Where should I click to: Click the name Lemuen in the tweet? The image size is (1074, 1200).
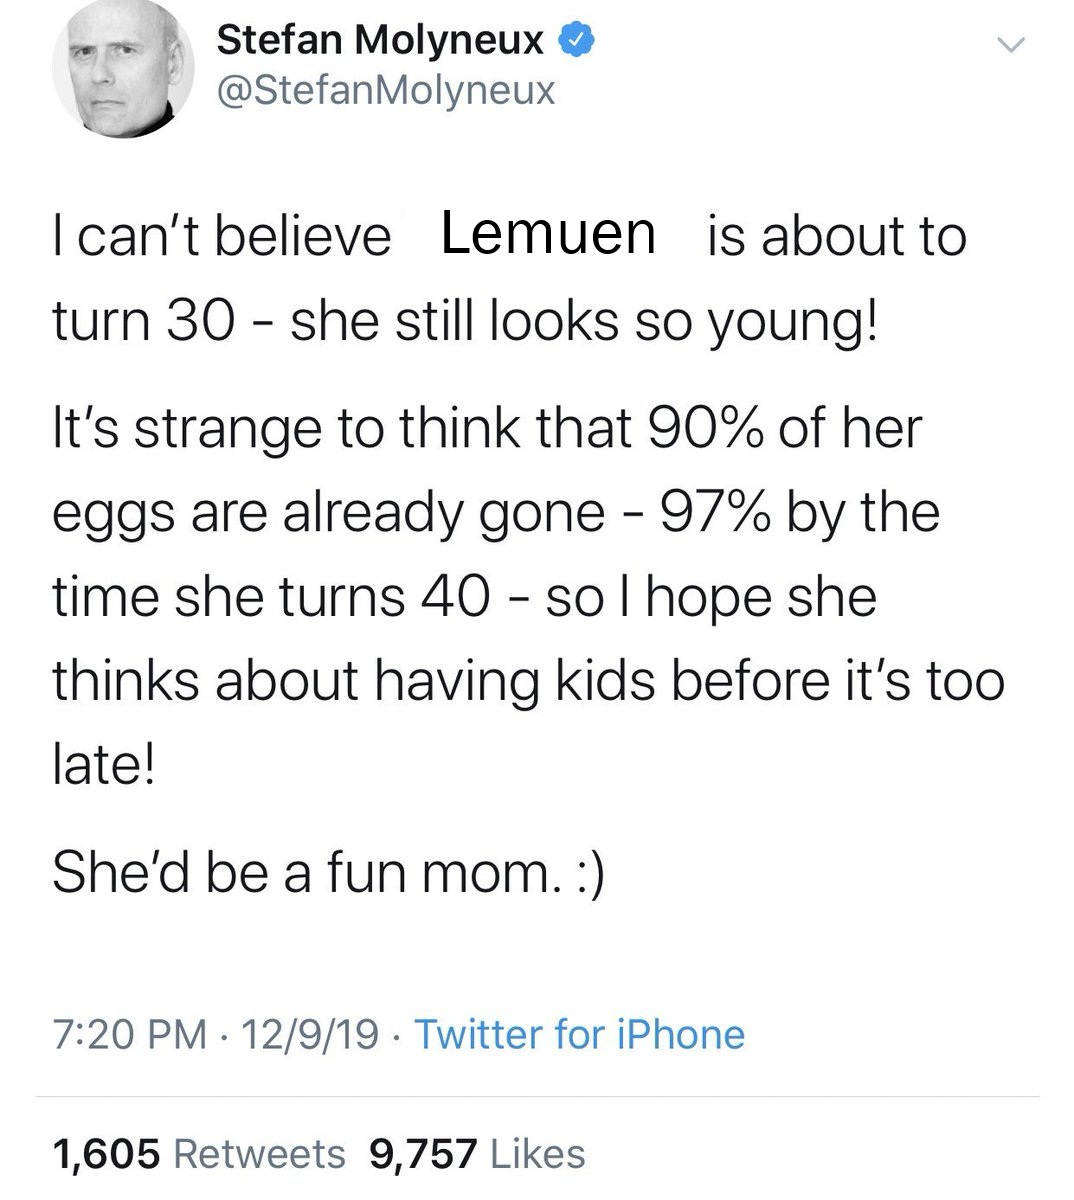coord(548,233)
